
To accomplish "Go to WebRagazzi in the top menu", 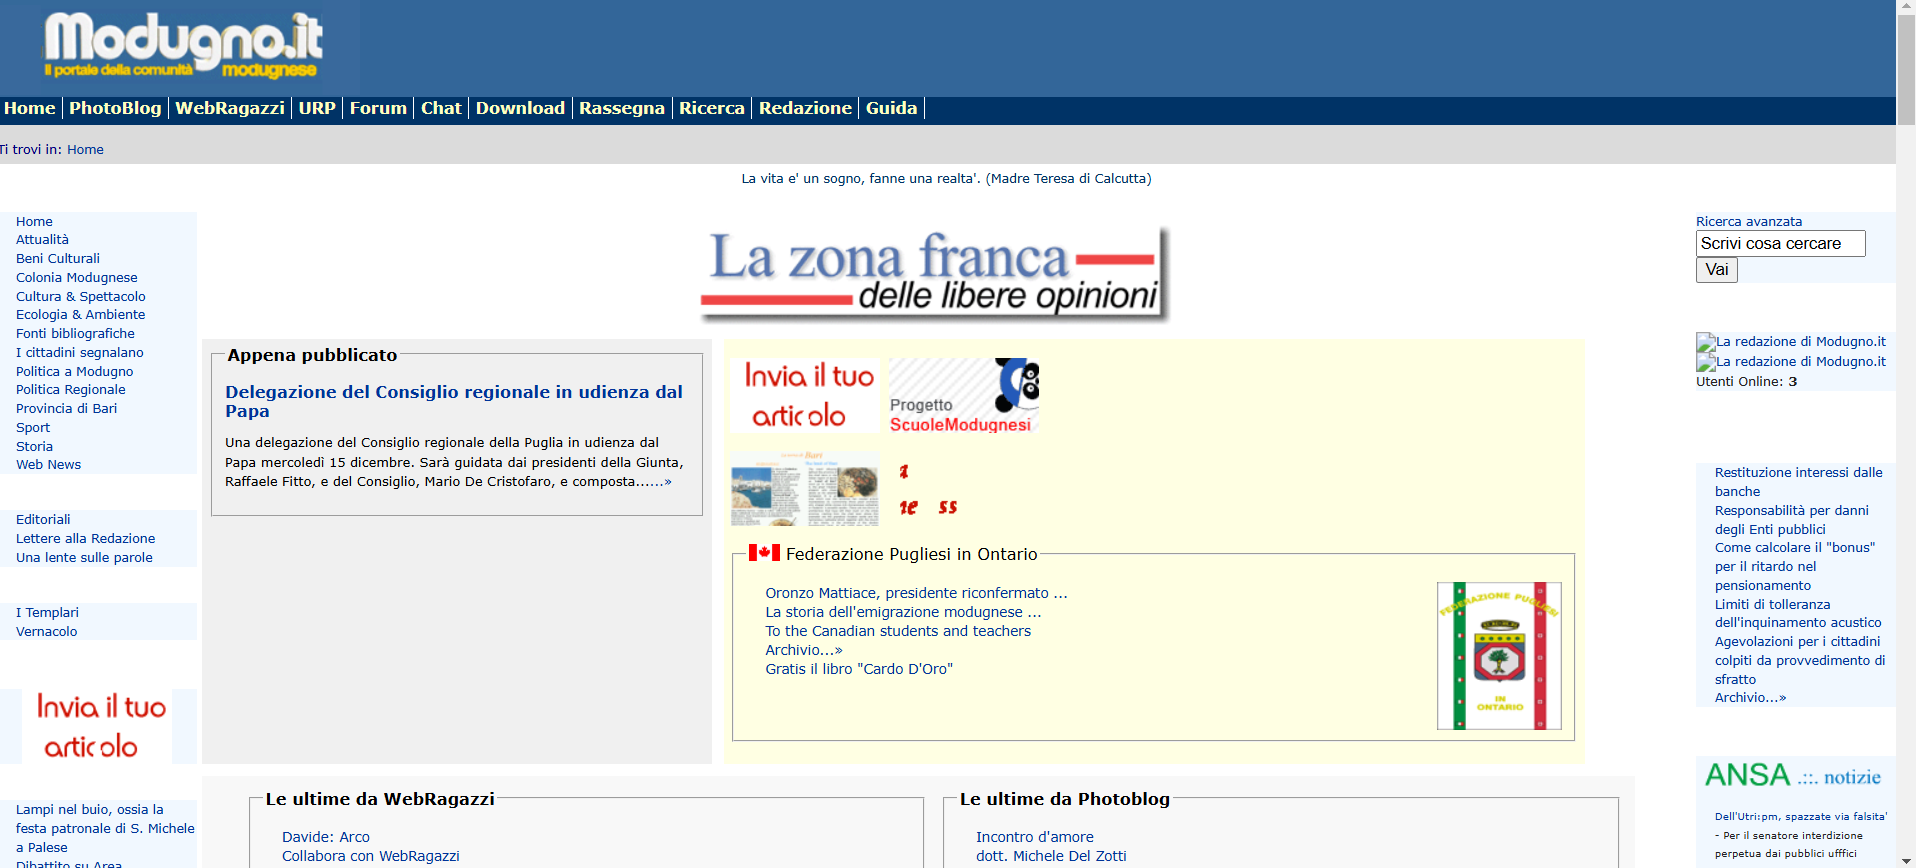I will 230,108.
